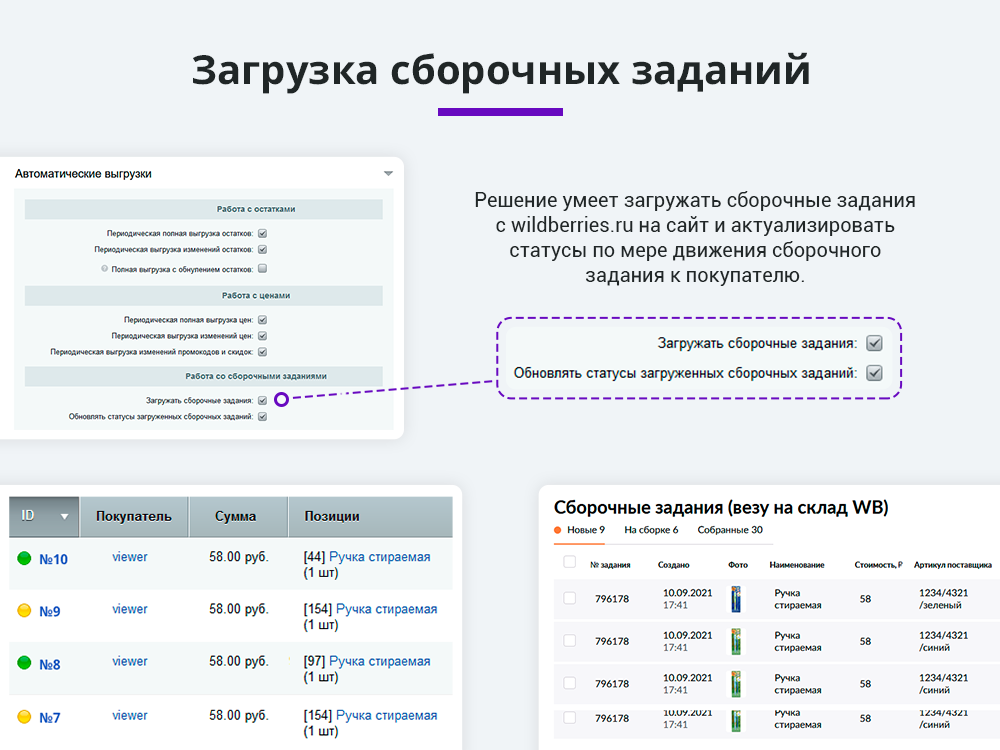This screenshot has height=750, width=1000.
Task: Enable 'Полная выгрузка с обнулением остатков' checkbox
Action: pyautogui.click(x=262, y=268)
